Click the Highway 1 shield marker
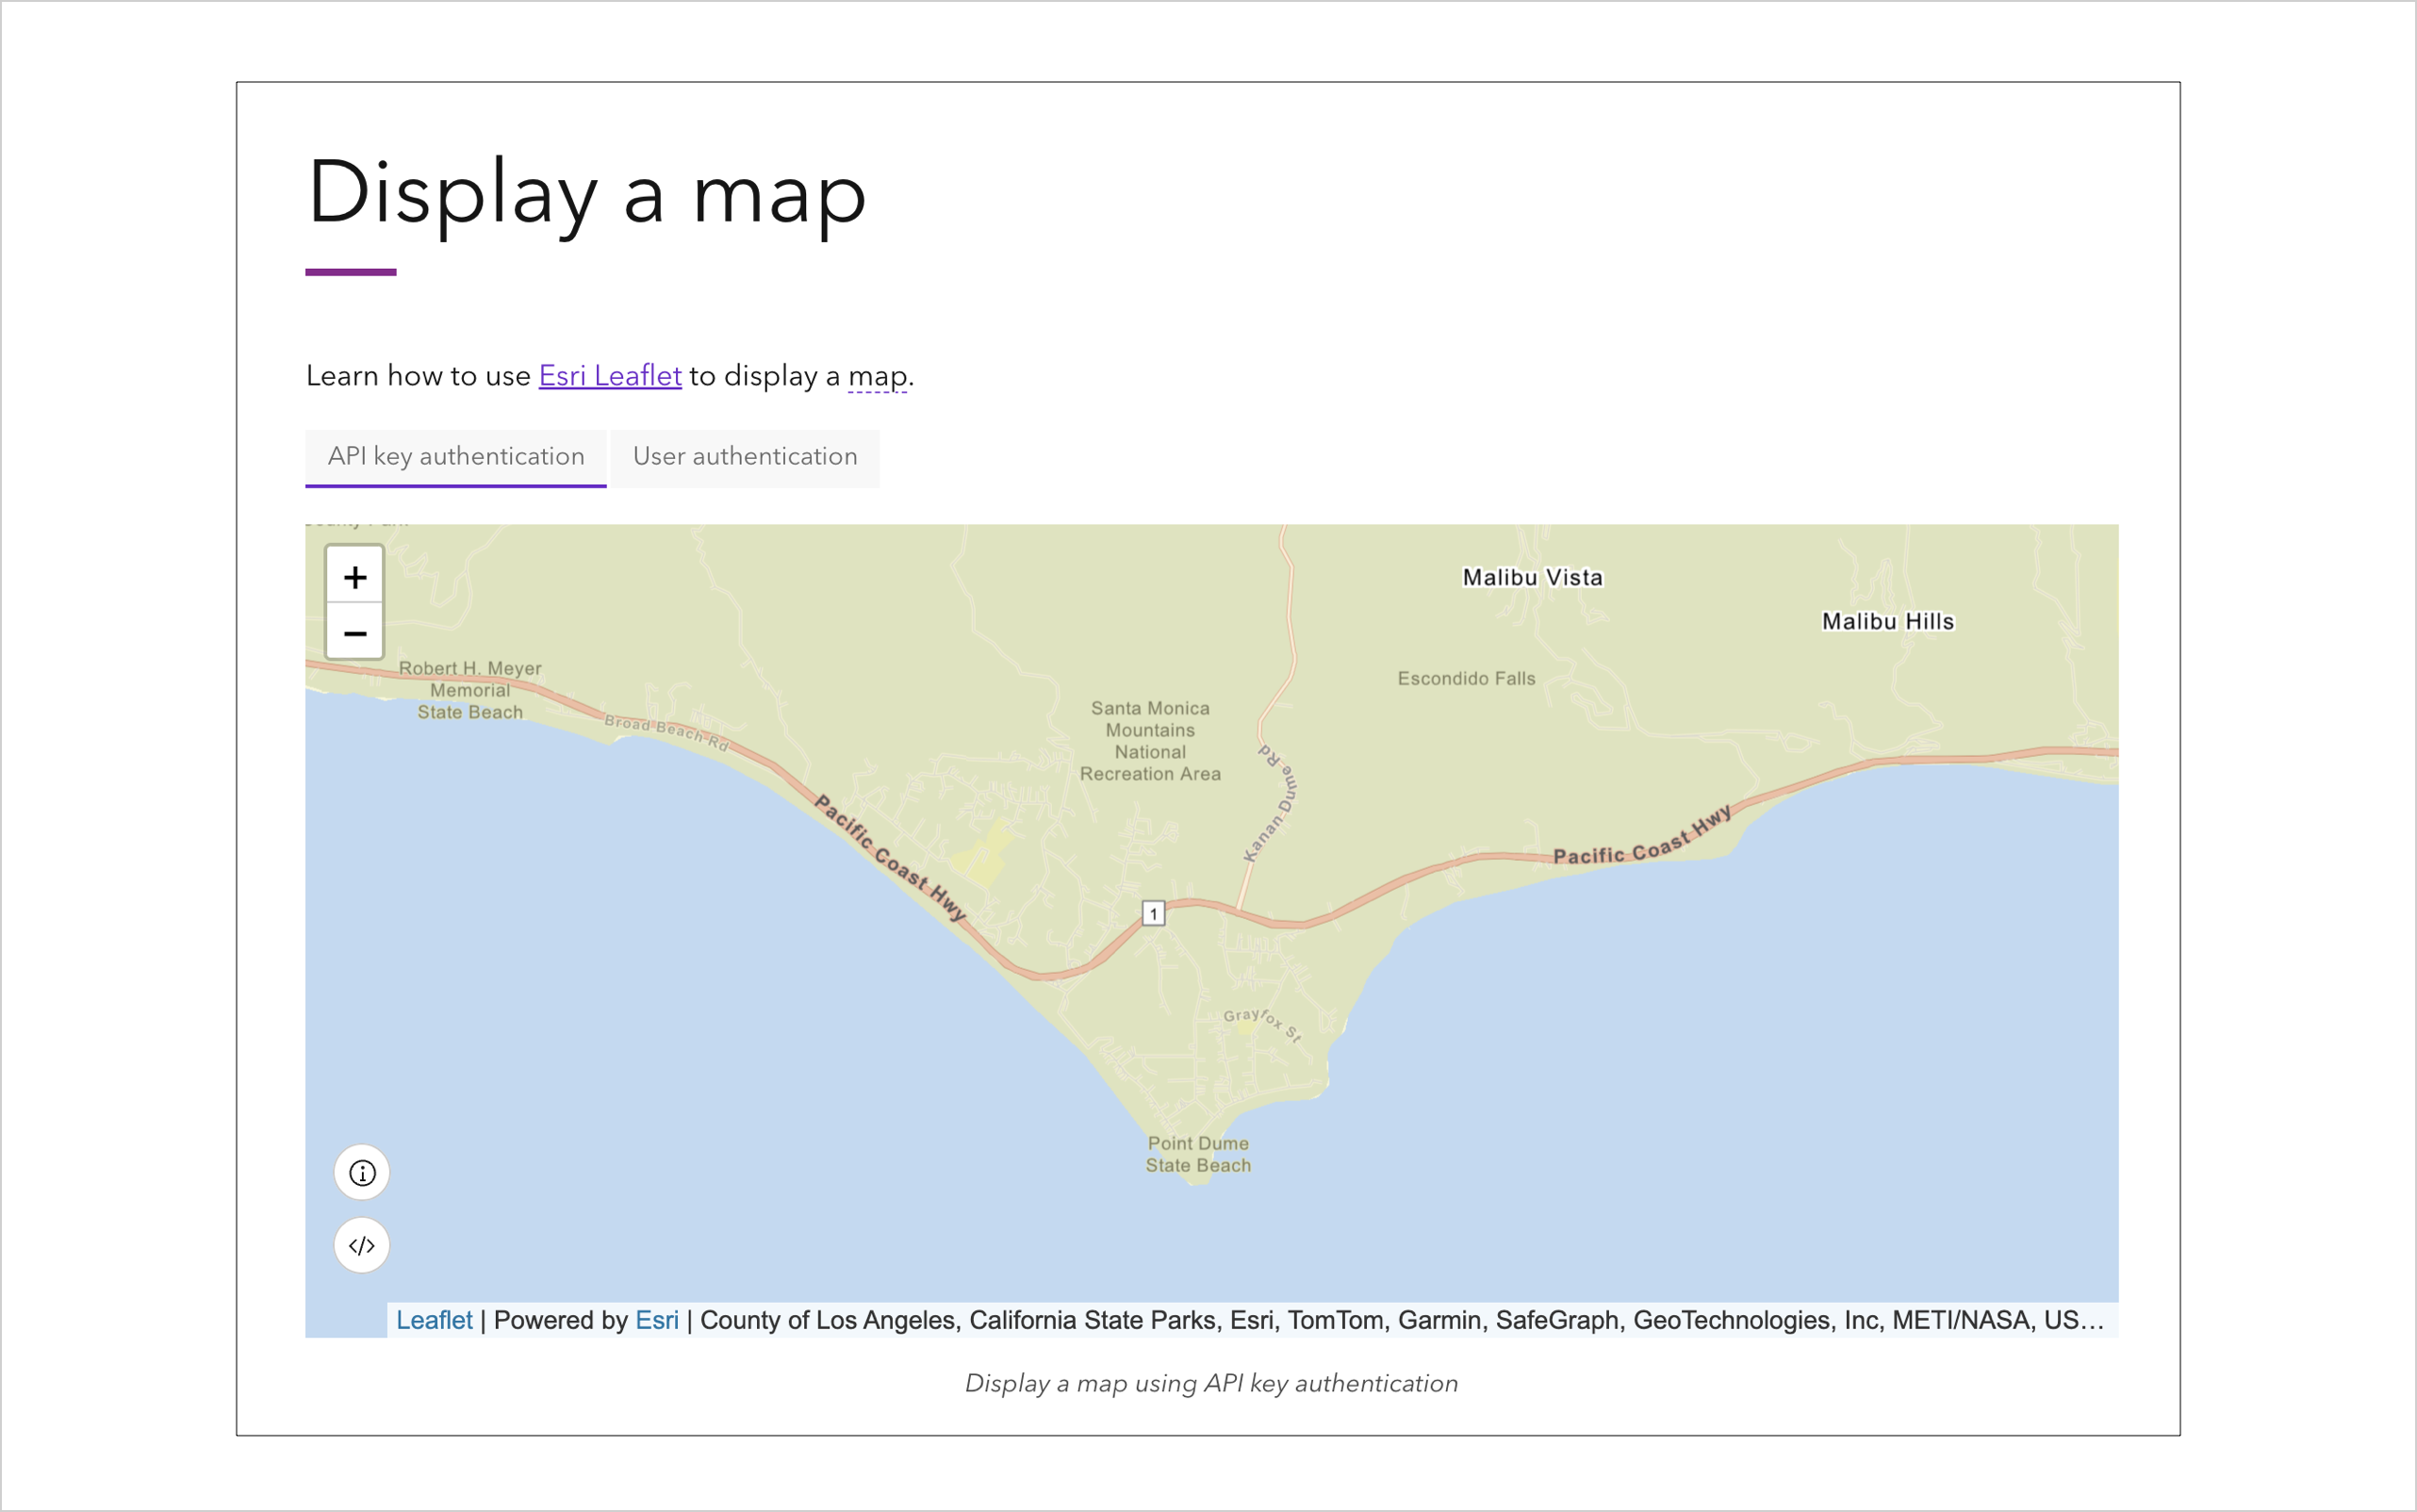The image size is (2417, 1512). tap(1153, 913)
